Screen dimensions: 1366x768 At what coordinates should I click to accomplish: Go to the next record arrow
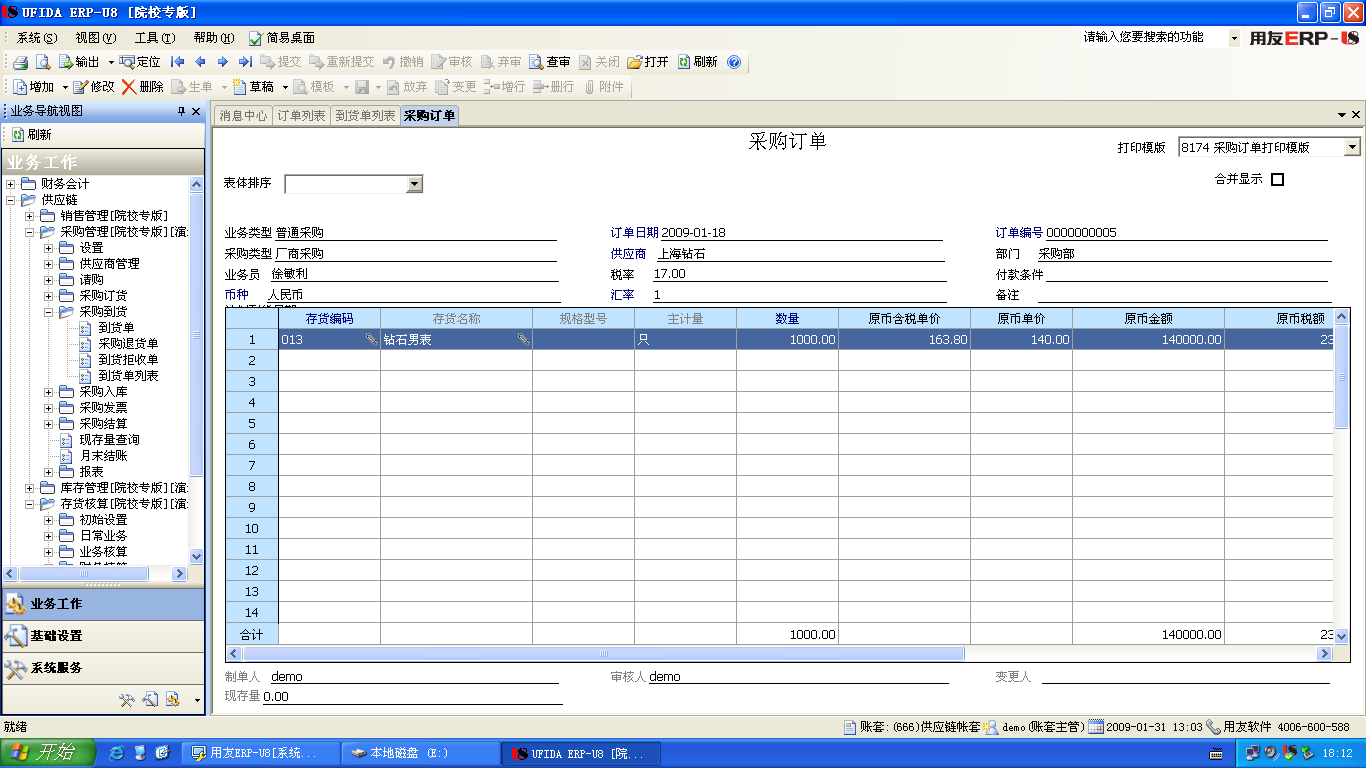222,62
